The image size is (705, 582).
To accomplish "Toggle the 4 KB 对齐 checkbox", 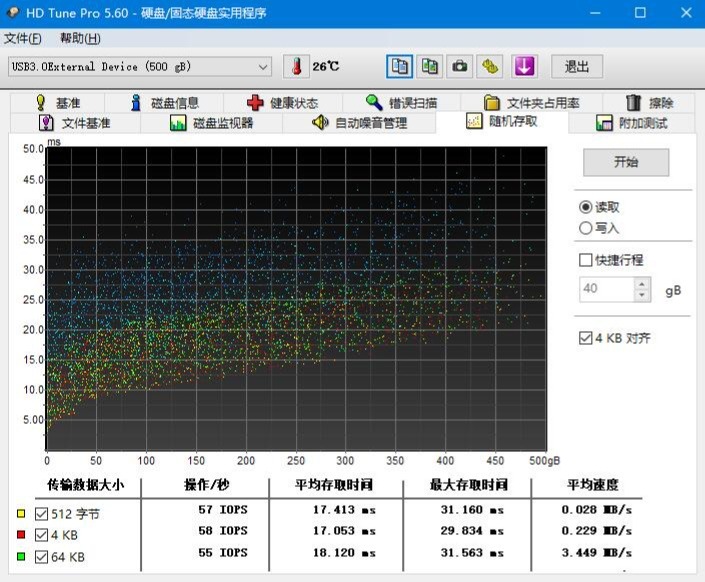I will click(x=586, y=338).
